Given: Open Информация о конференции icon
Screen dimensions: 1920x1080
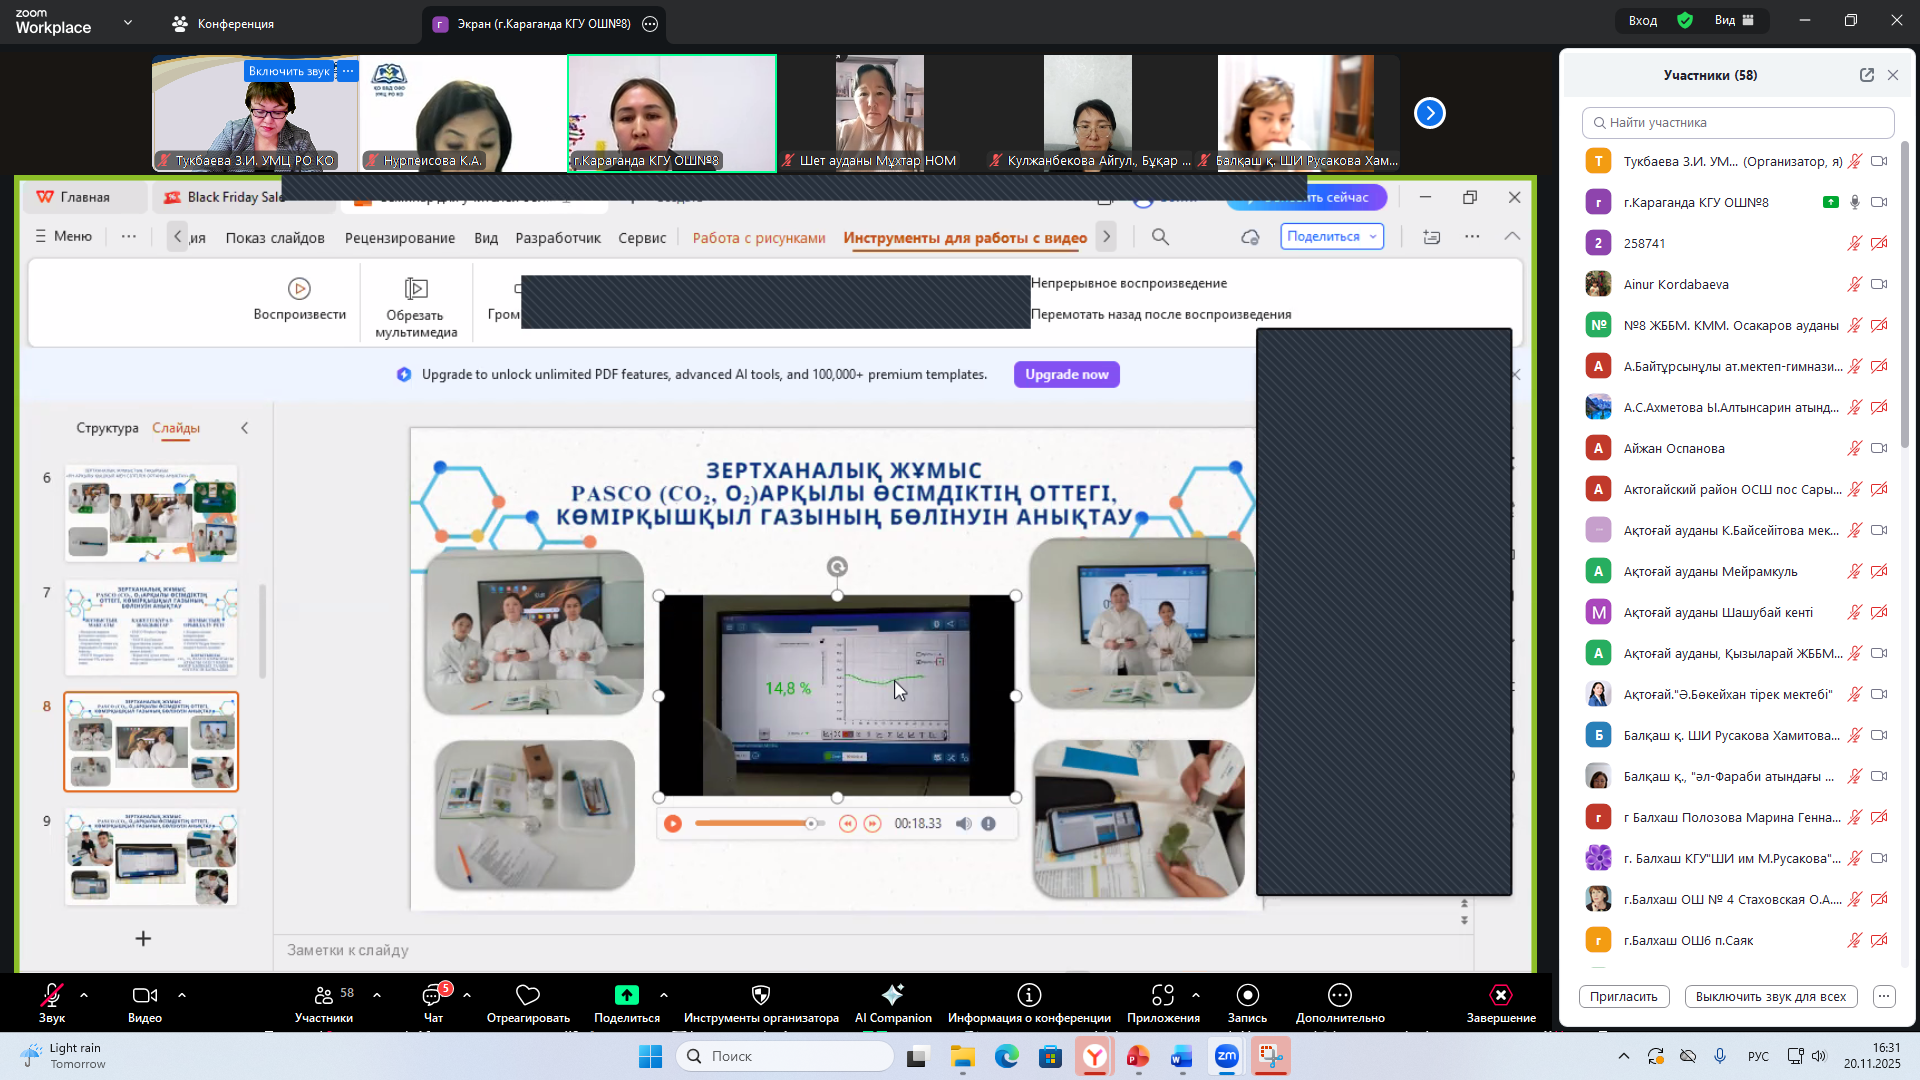Looking at the screenshot, I should tap(1029, 996).
